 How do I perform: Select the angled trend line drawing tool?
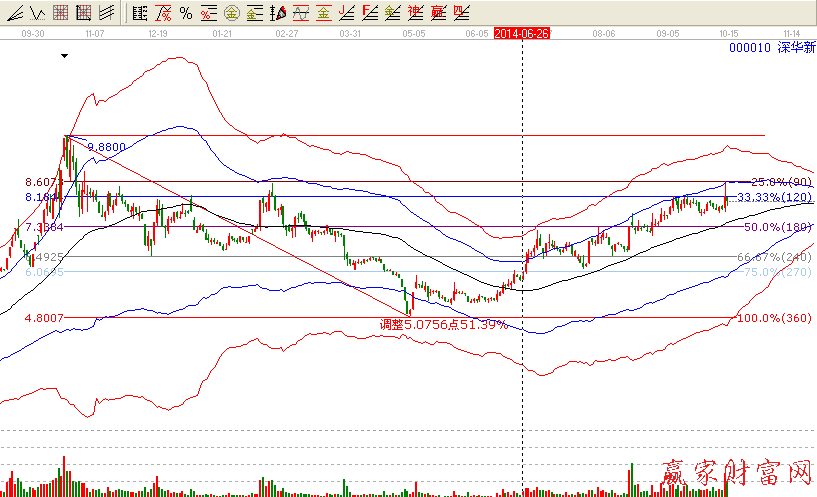[14, 13]
